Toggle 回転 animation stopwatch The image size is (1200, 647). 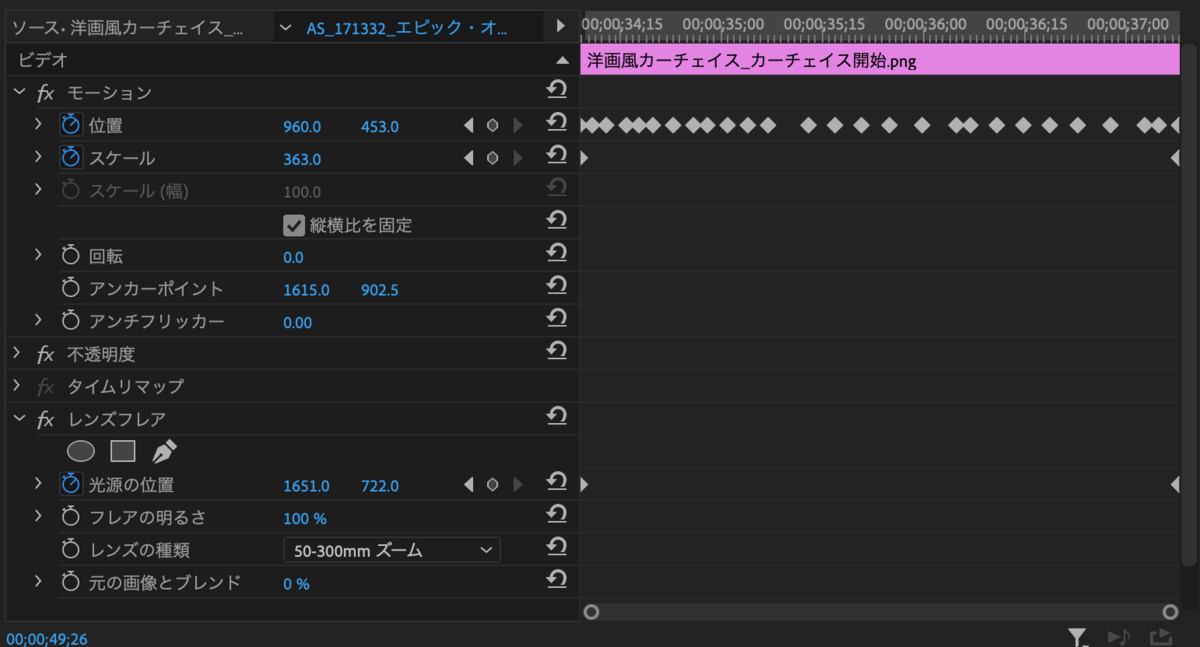tap(70, 255)
